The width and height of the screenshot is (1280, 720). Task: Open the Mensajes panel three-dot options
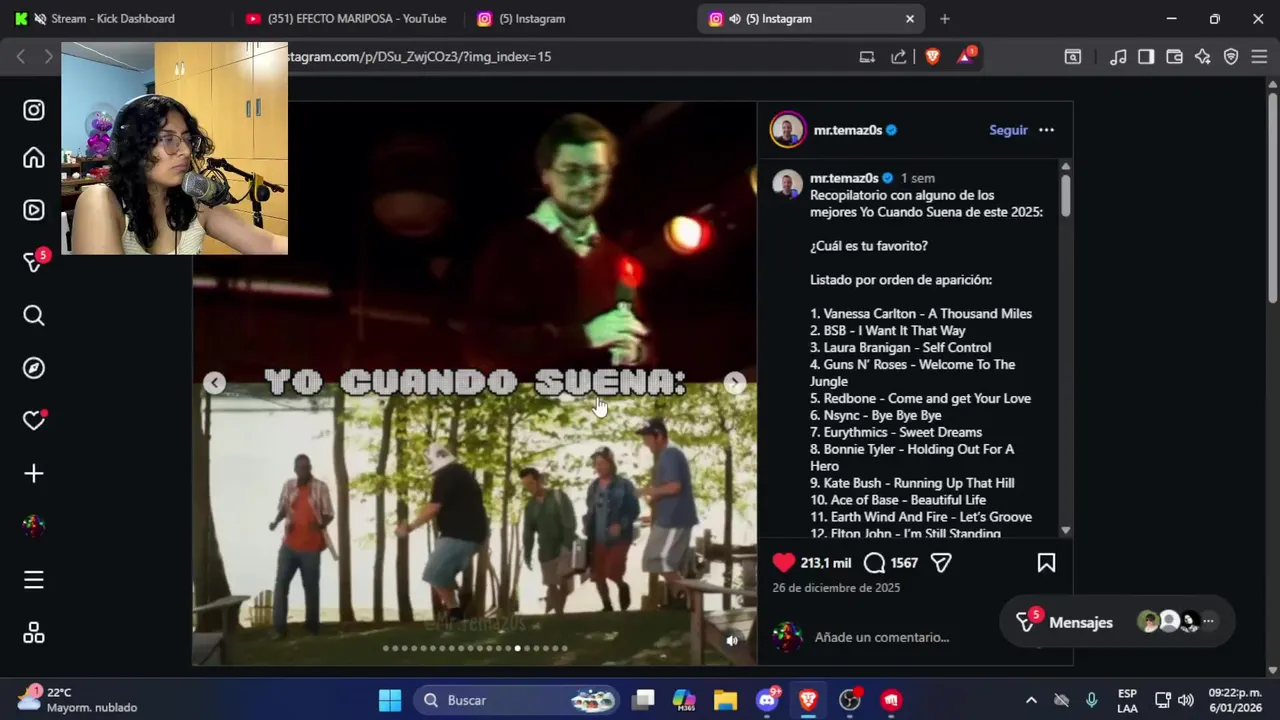tap(1208, 622)
